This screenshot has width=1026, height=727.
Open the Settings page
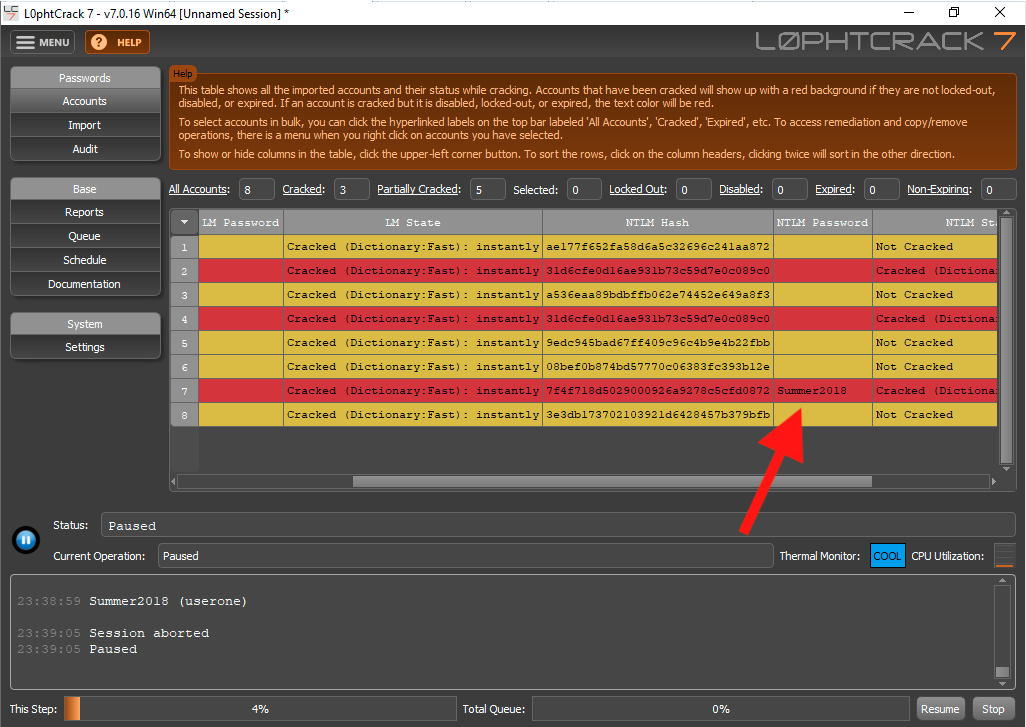85,347
